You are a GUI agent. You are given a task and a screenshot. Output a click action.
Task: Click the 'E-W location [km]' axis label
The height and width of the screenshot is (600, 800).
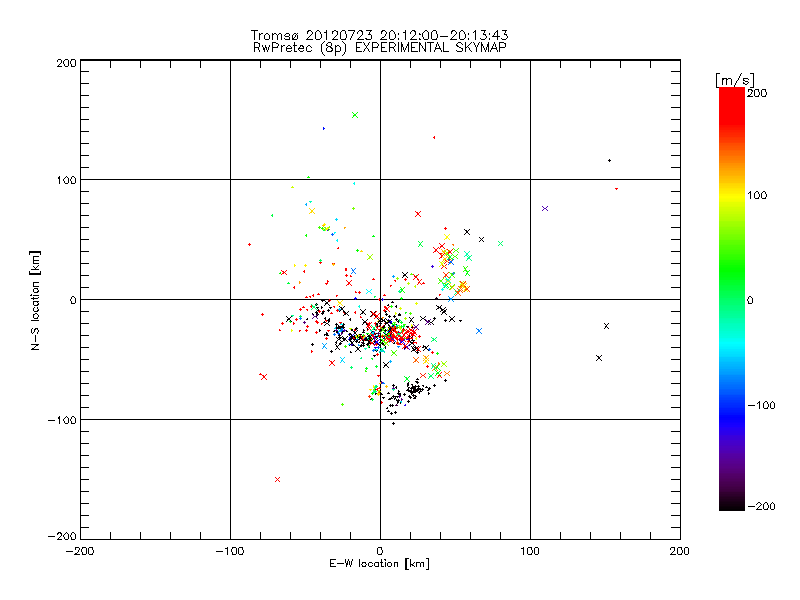pos(379,563)
